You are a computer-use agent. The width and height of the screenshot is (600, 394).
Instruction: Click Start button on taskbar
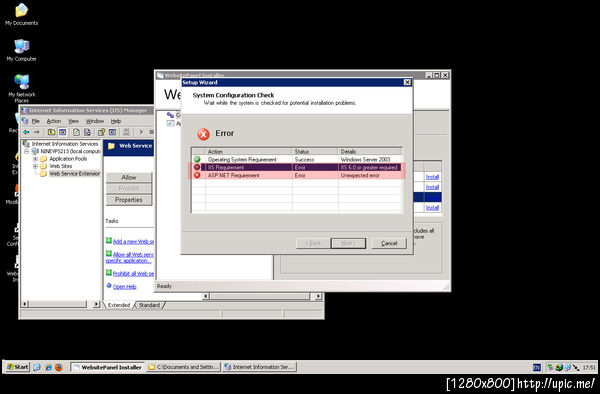(18, 367)
